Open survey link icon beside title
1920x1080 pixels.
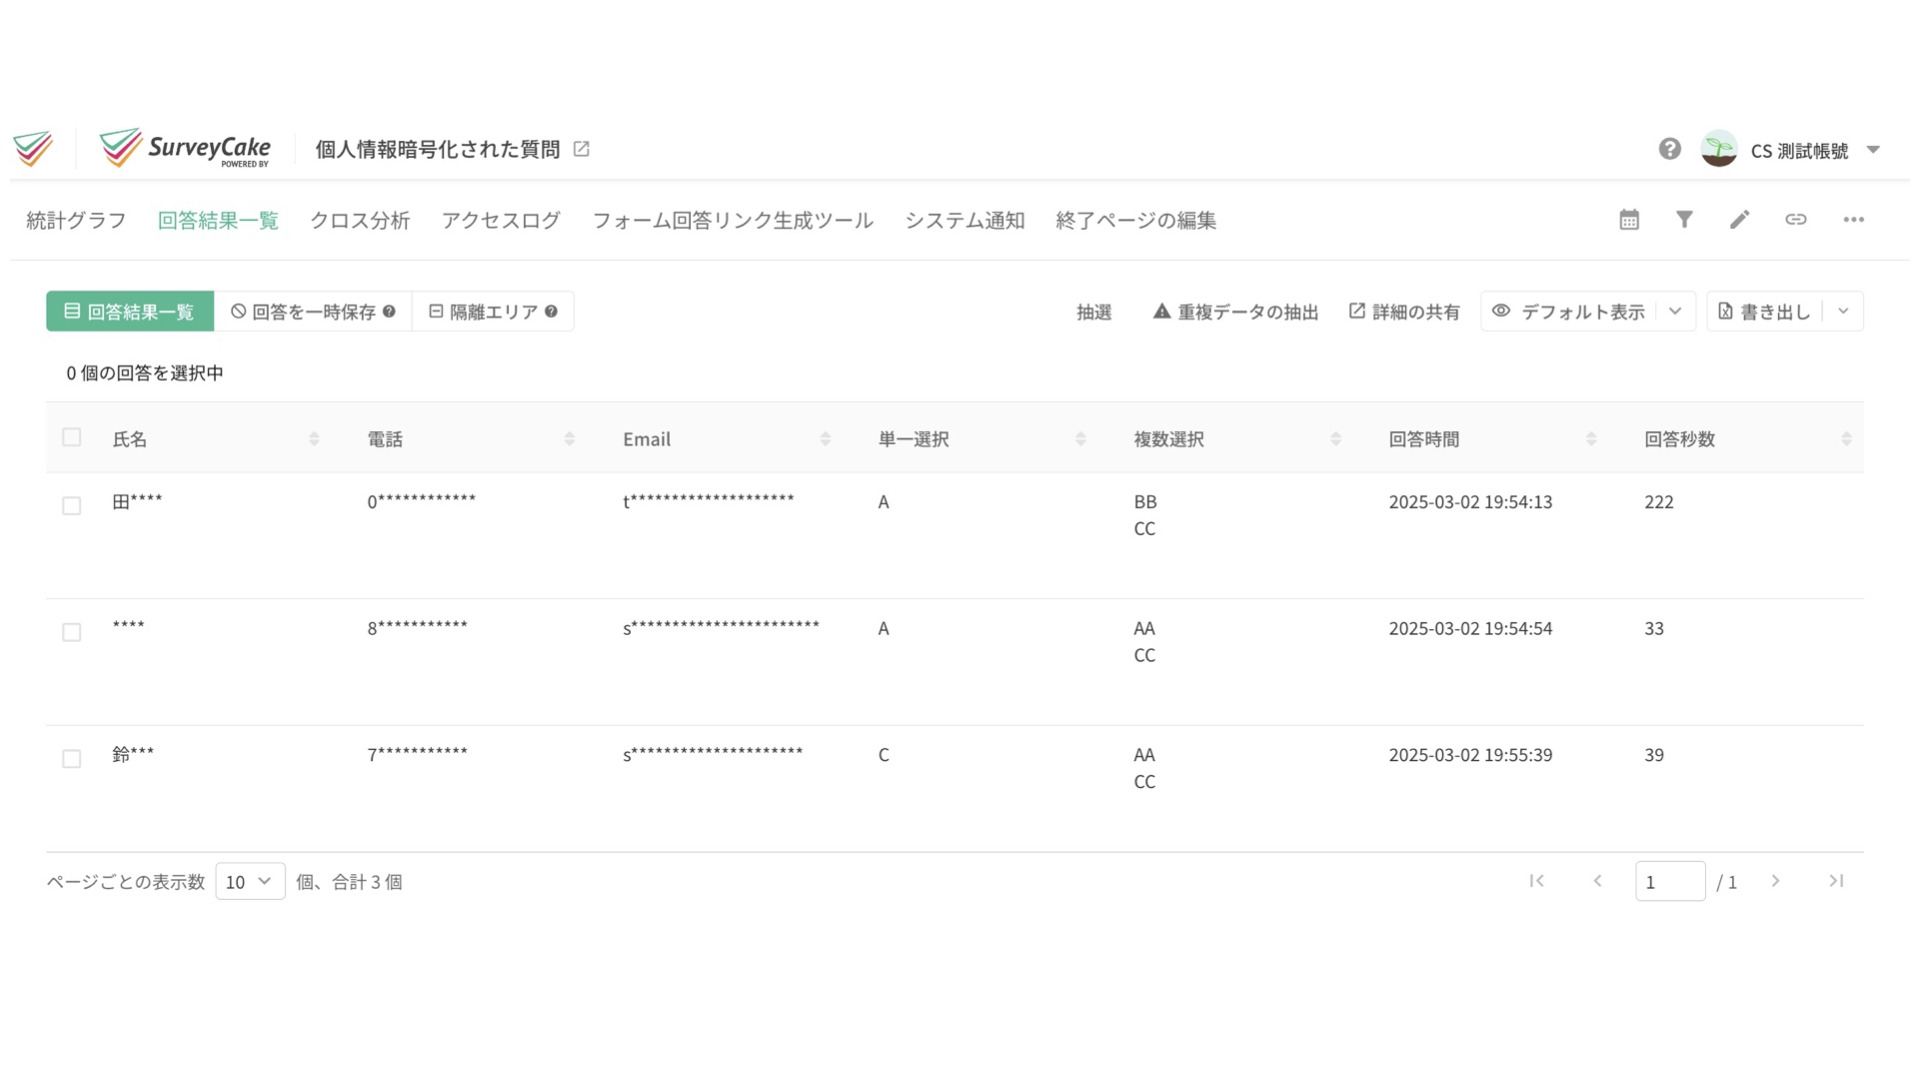(x=581, y=149)
